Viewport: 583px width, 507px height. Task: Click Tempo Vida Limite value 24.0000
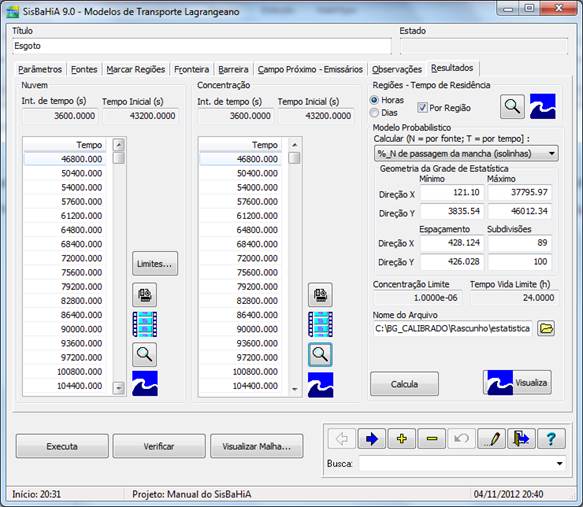514,298
